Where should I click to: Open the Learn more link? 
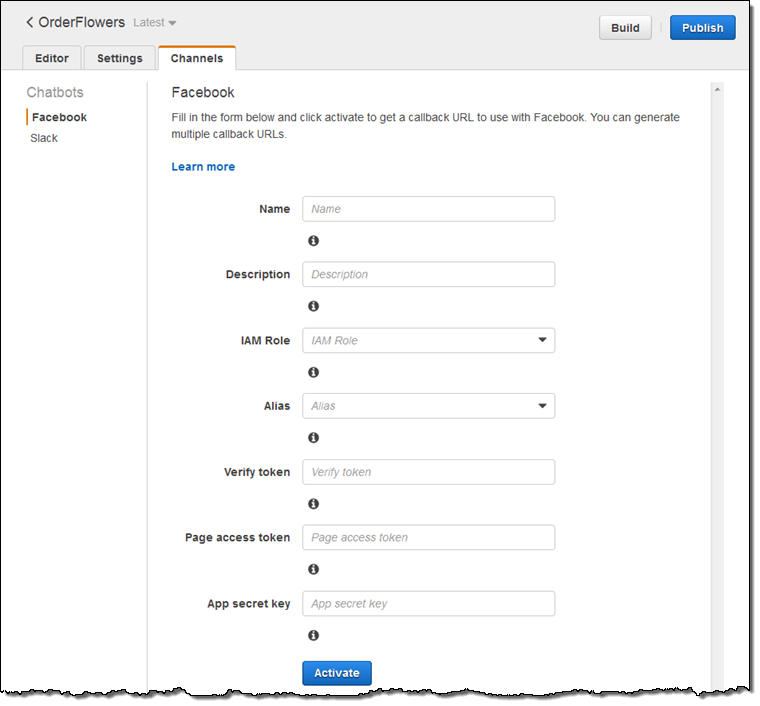pyautogui.click(x=203, y=167)
